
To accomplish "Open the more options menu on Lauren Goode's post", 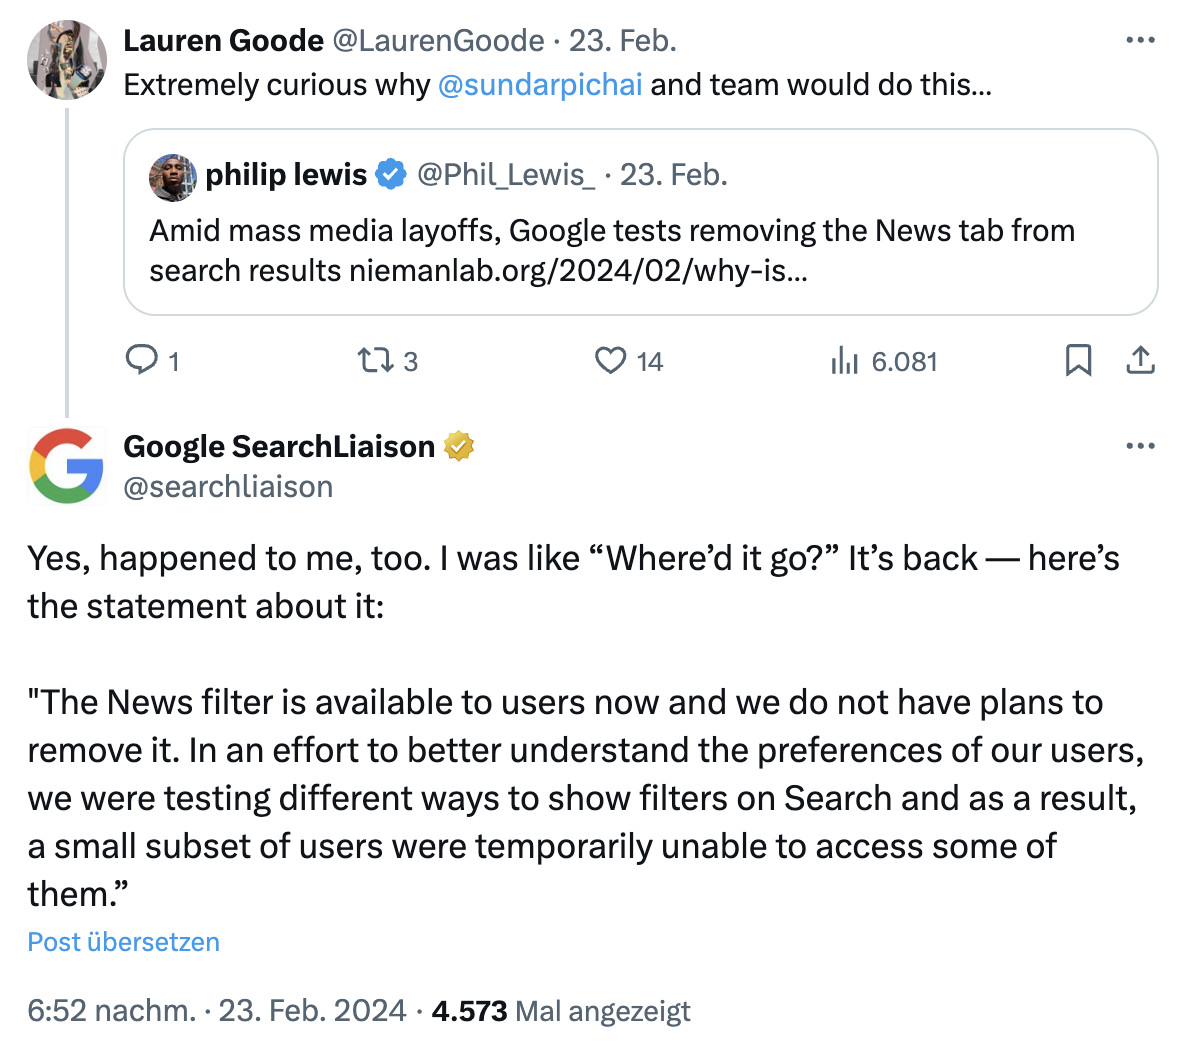I will click(x=1141, y=40).
